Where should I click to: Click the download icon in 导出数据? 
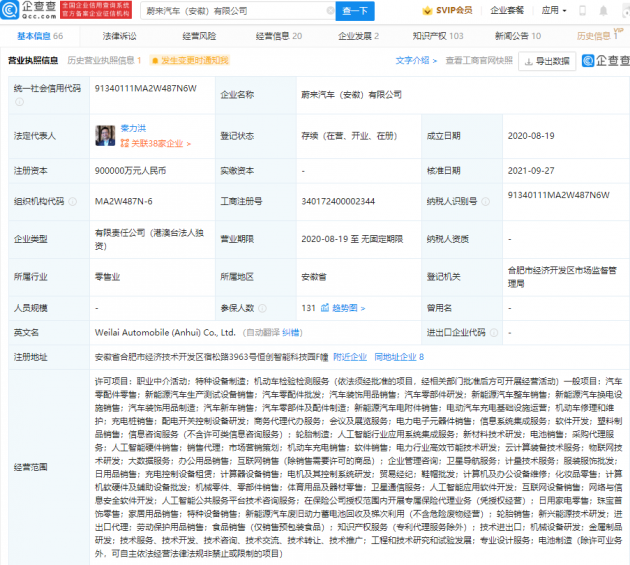[x=529, y=61]
